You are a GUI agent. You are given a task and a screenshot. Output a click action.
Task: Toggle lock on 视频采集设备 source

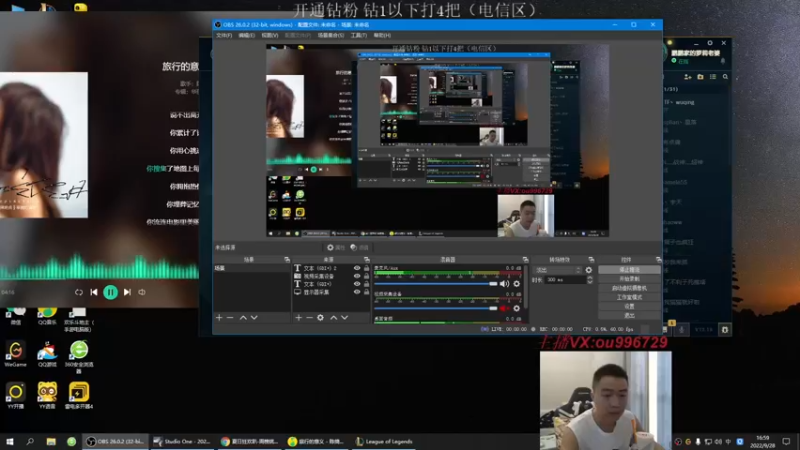pos(366,276)
